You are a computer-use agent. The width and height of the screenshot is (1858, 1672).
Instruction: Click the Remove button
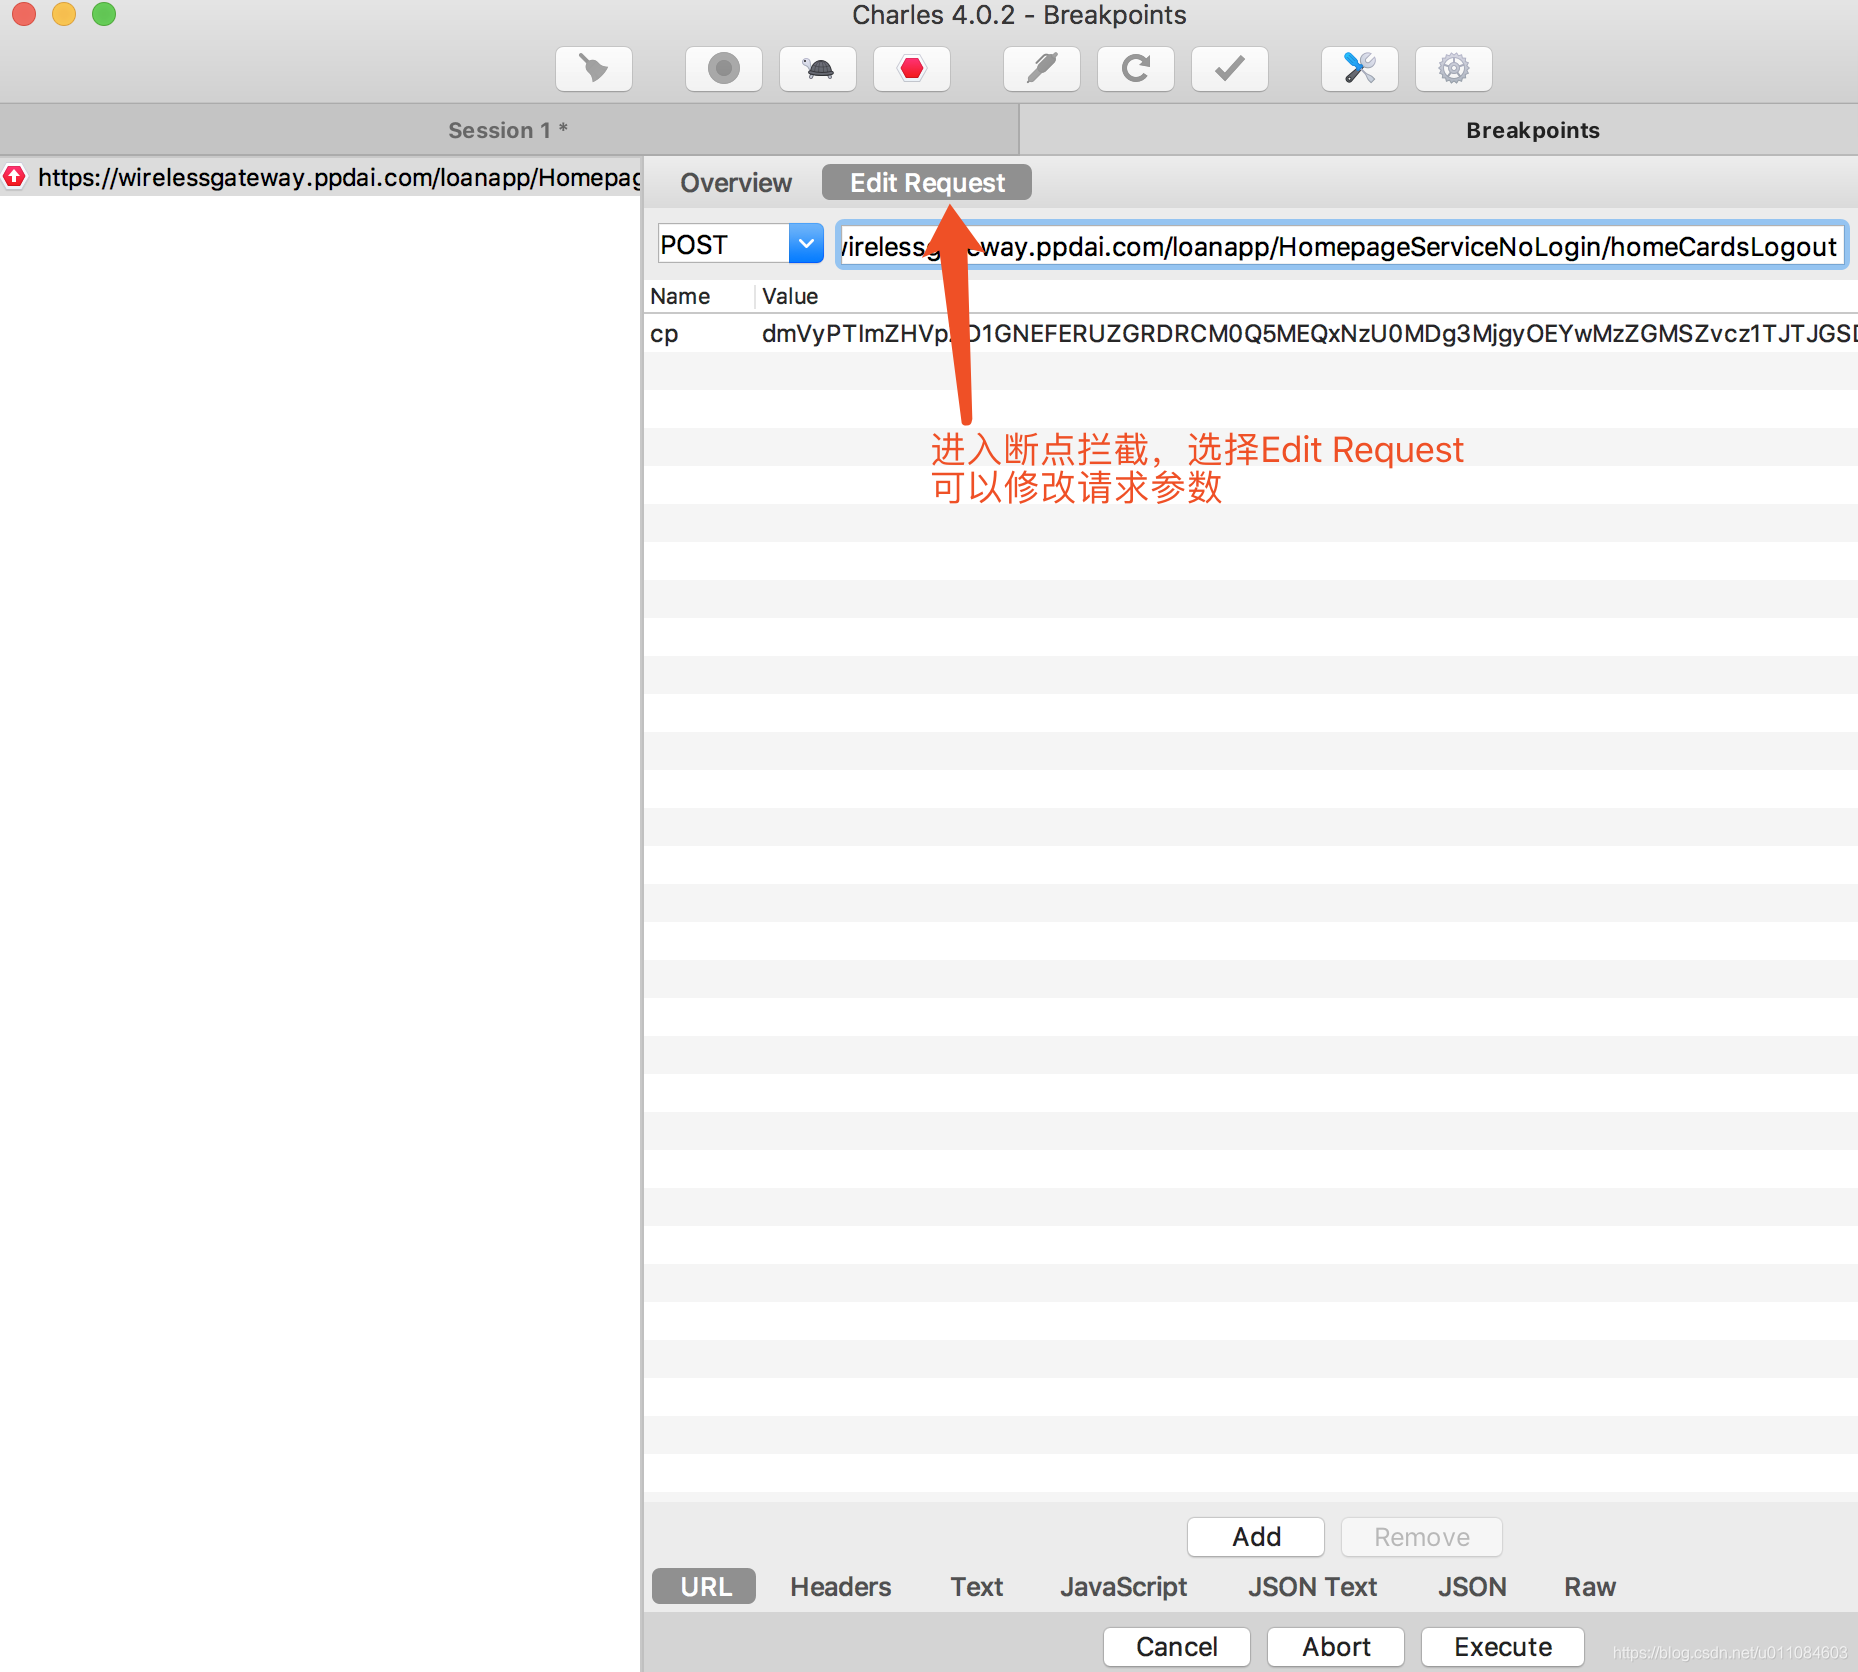point(1421,1537)
